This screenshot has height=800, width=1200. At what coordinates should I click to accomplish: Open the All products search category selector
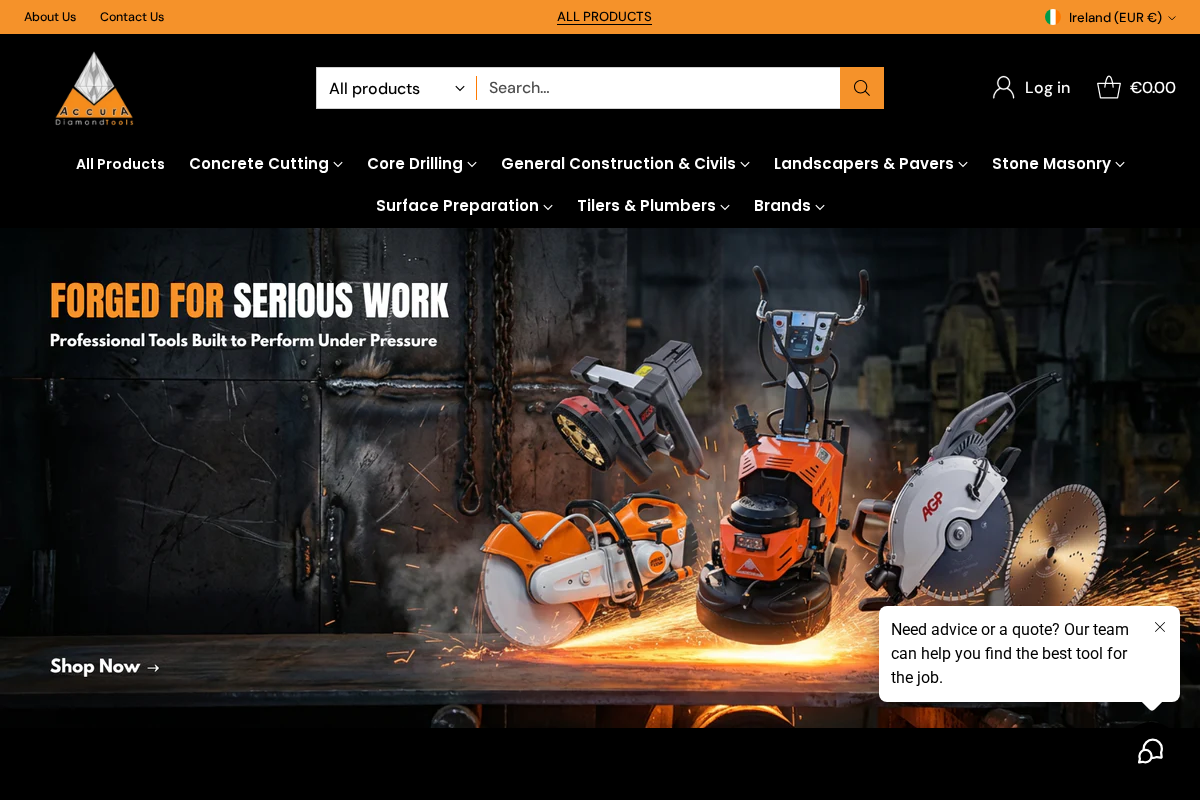[395, 88]
